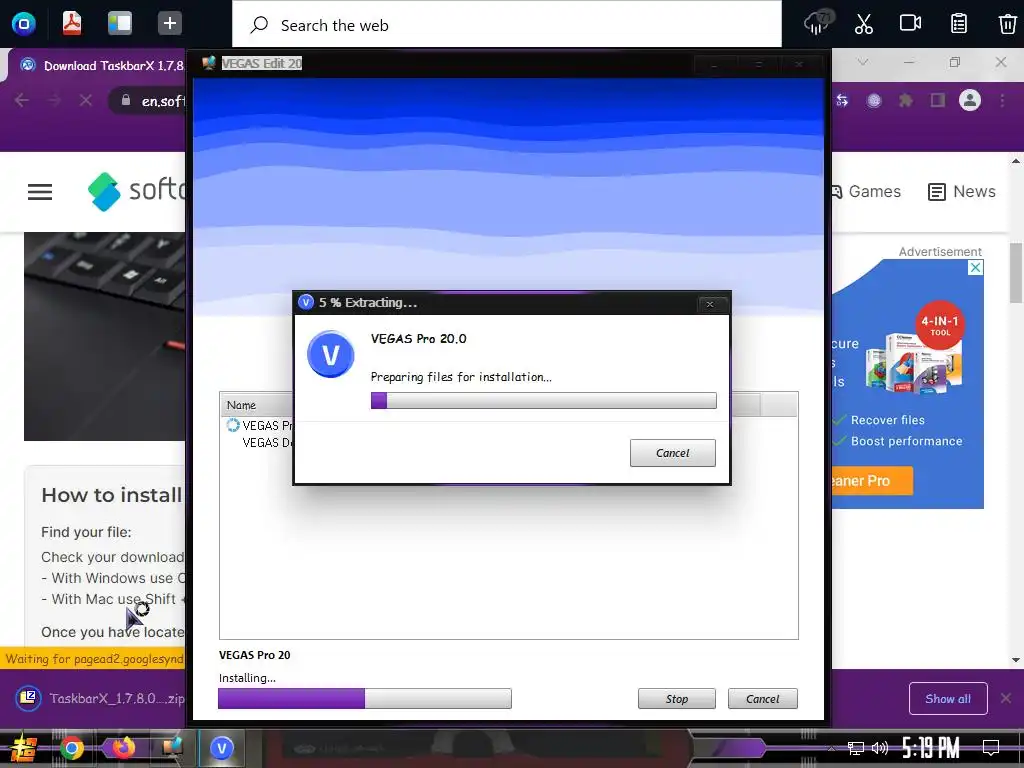Click the translate icon in browser toolbar
The height and width of the screenshot is (768, 1024).
(x=842, y=101)
